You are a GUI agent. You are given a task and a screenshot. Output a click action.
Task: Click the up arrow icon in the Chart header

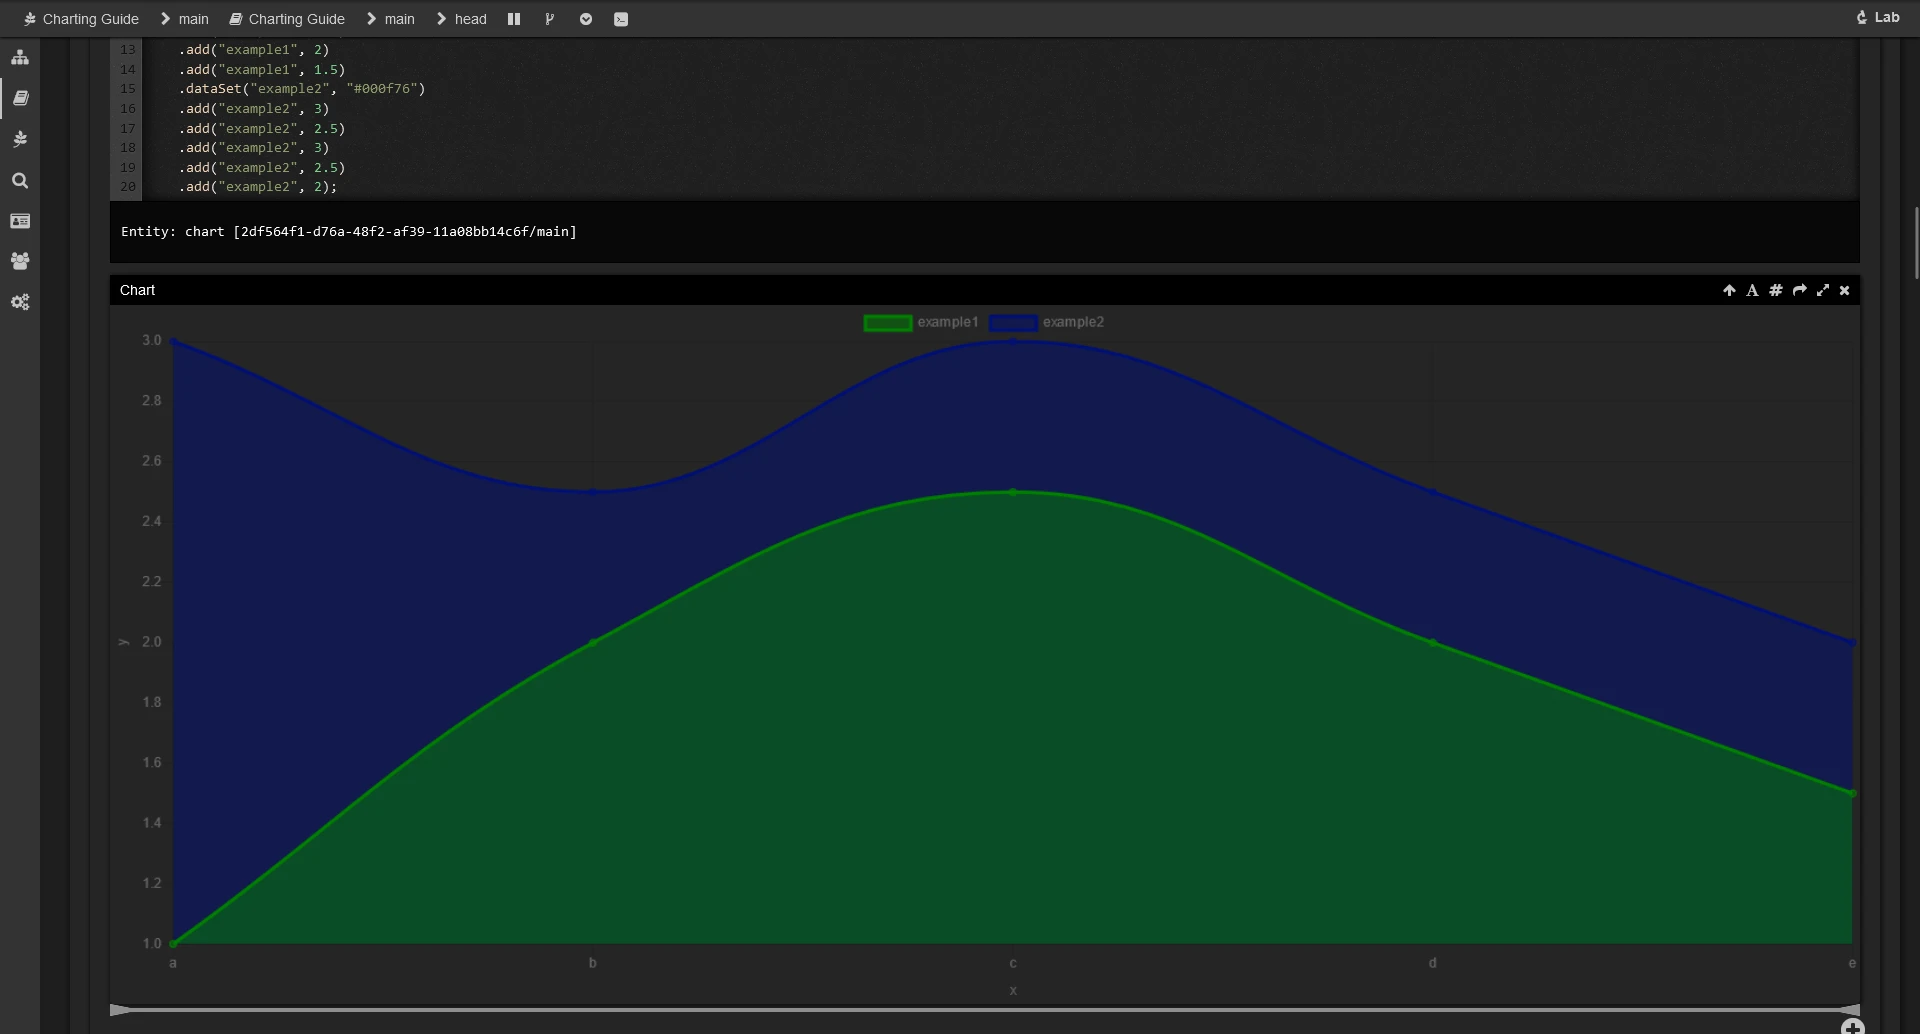(1729, 290)
